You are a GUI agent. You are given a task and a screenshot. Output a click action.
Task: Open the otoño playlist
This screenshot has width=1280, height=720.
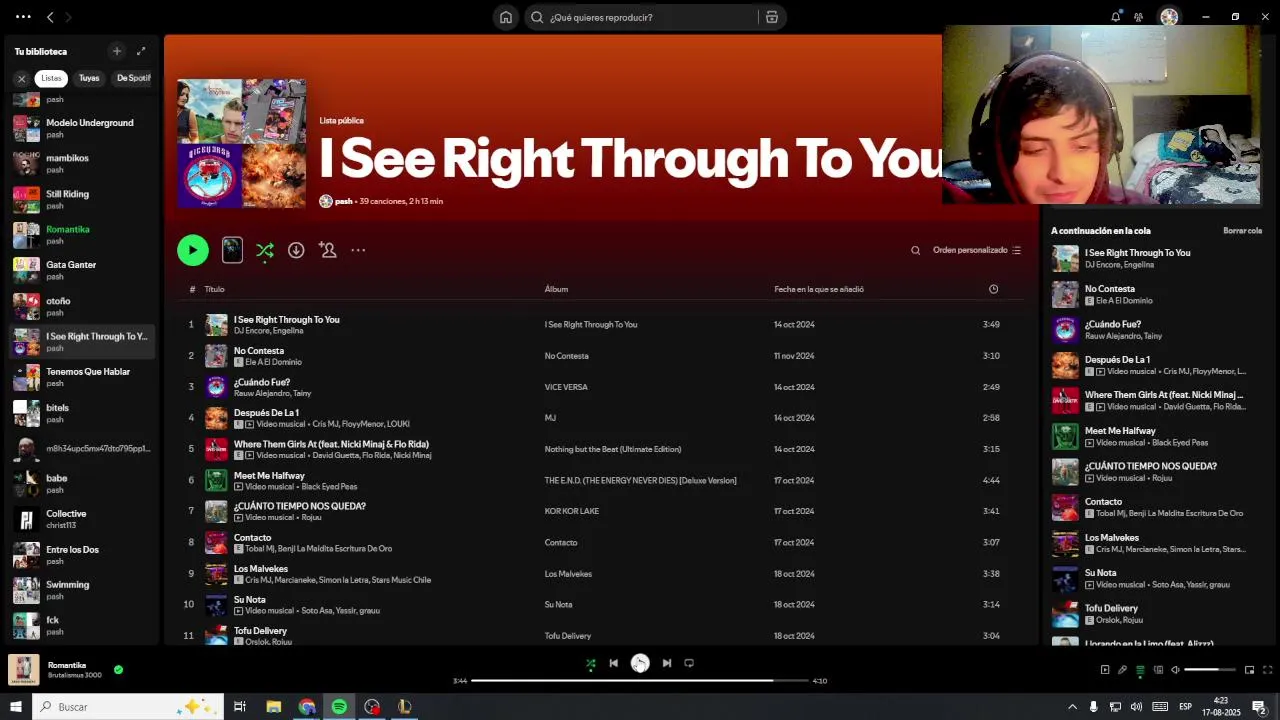click(x=82, y=306)
